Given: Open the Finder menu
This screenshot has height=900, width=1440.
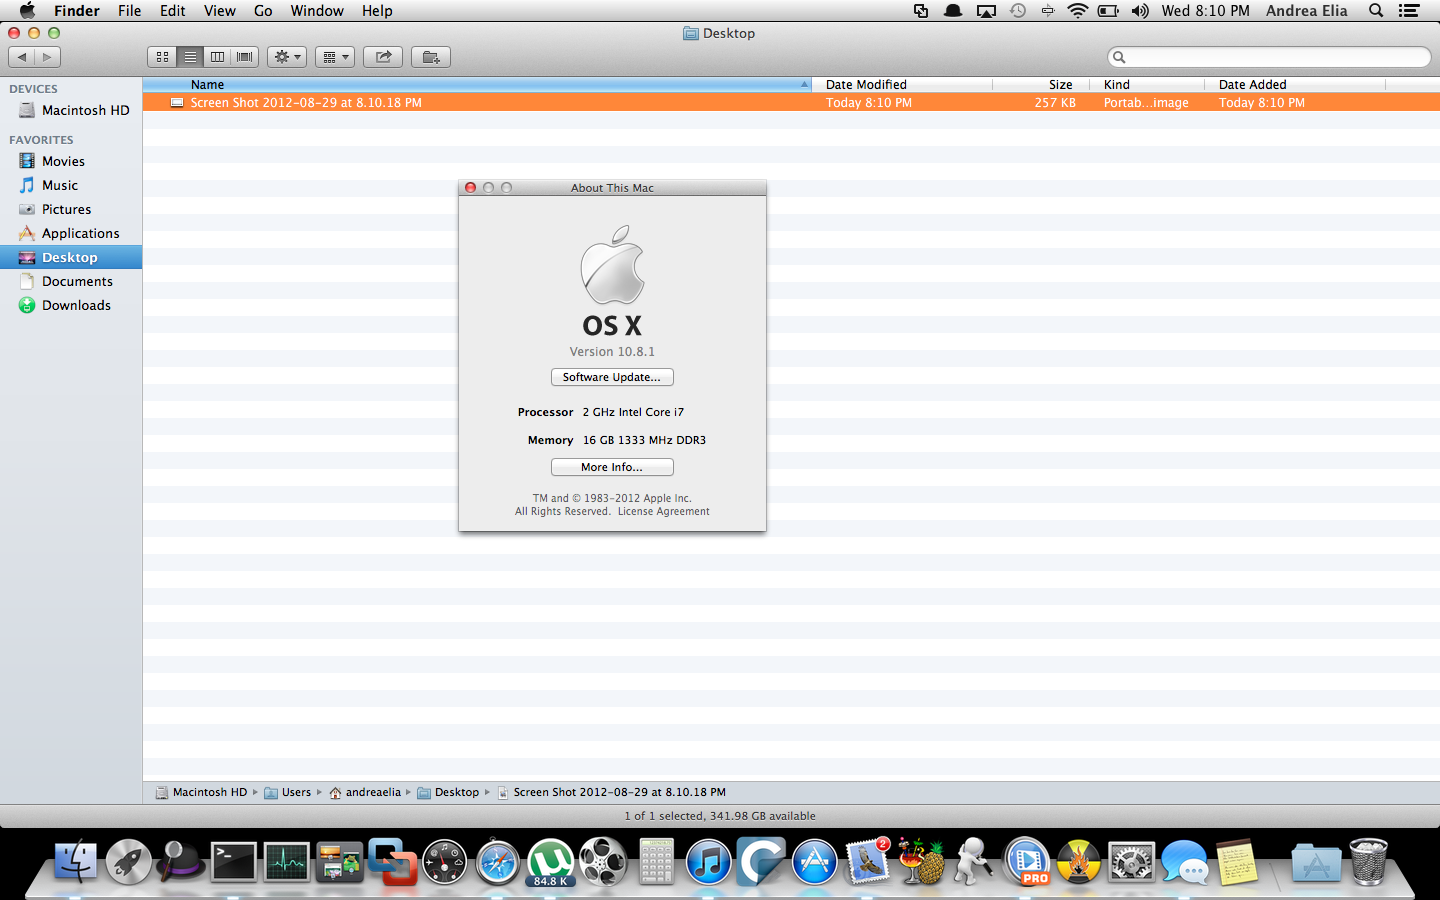Looking at the screenshot, I should pos(77,11).
